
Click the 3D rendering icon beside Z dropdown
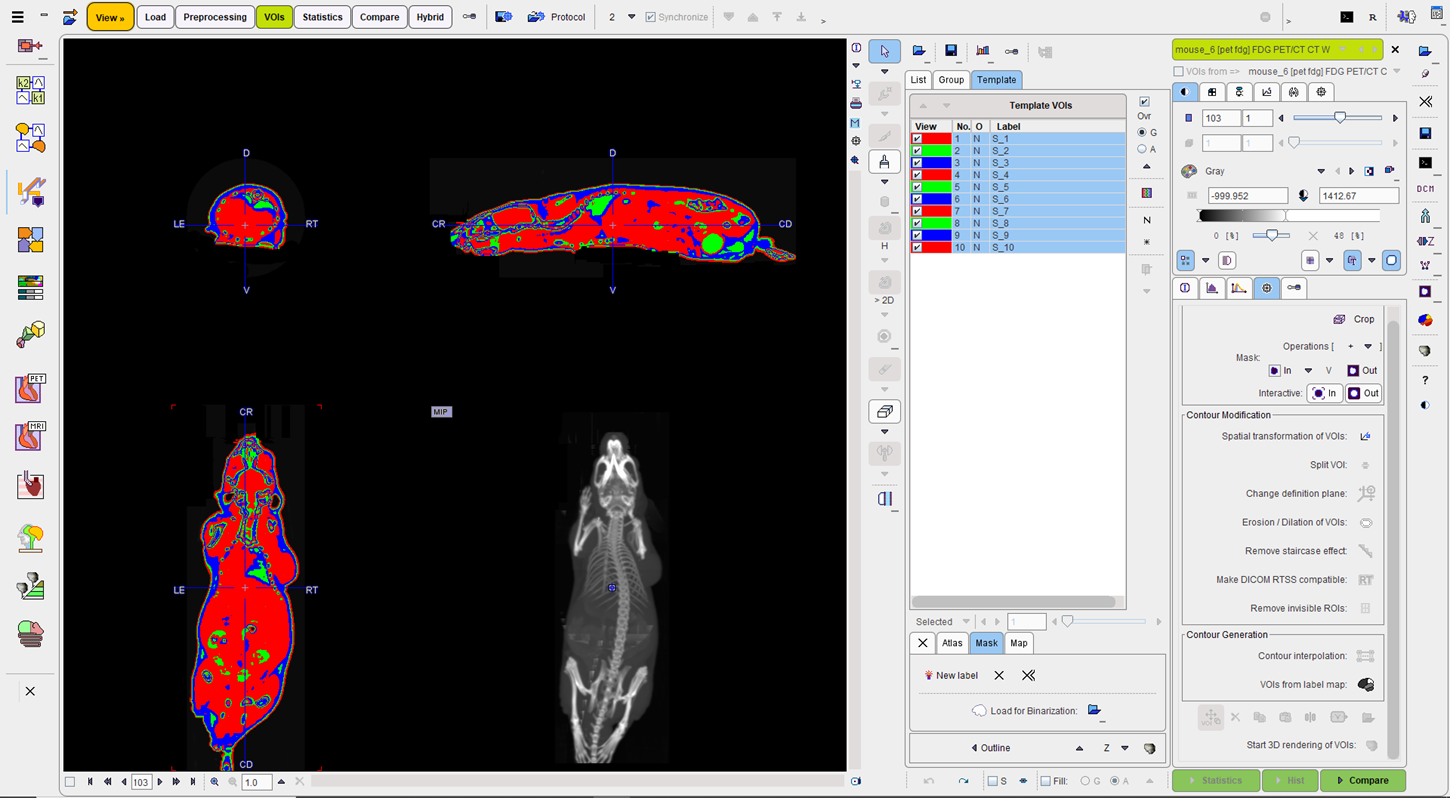pyautogui.click(x=1149, y=748)
